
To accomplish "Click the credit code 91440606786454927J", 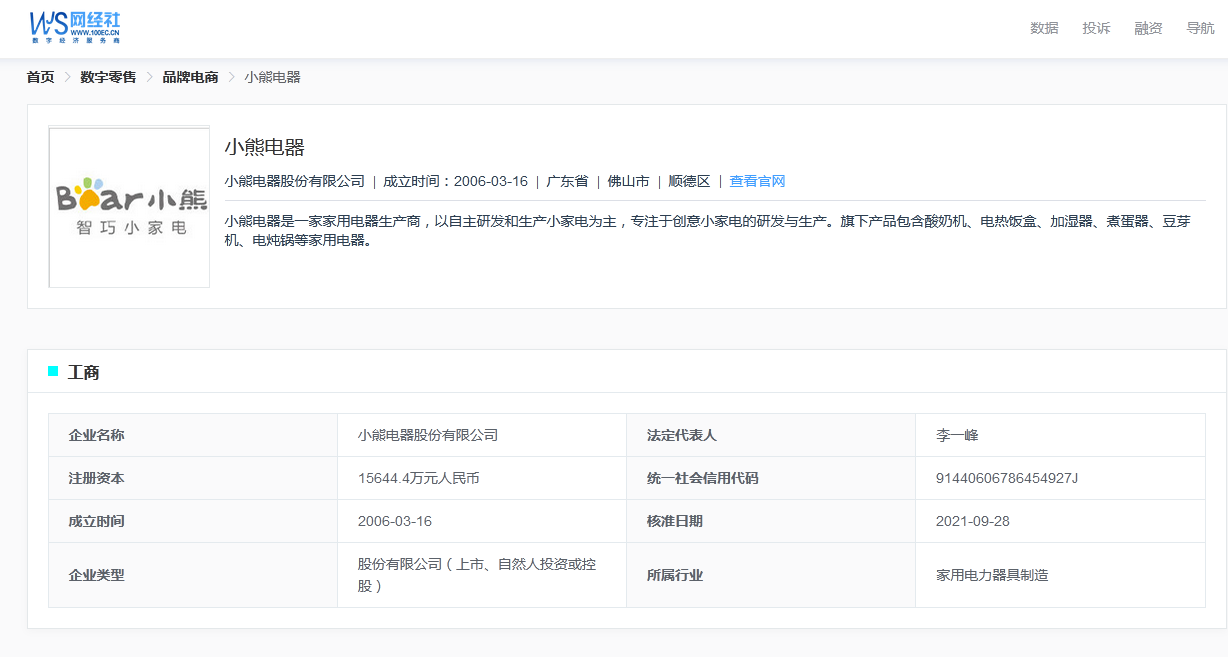I will coord(1007,478).
